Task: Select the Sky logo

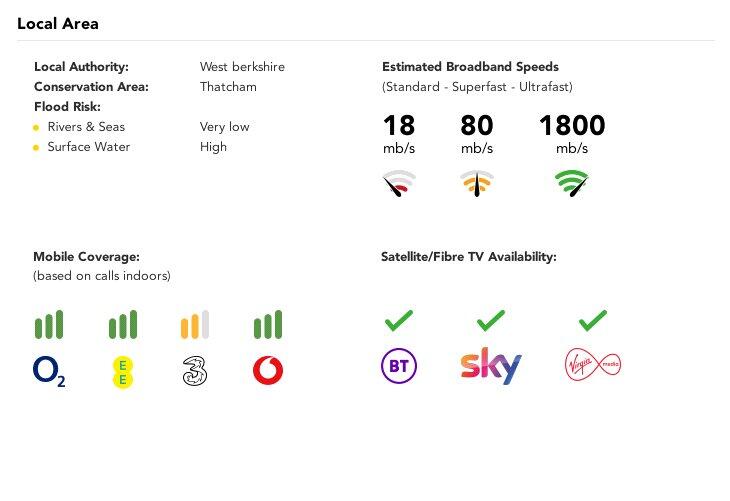Action: (491, 367)
